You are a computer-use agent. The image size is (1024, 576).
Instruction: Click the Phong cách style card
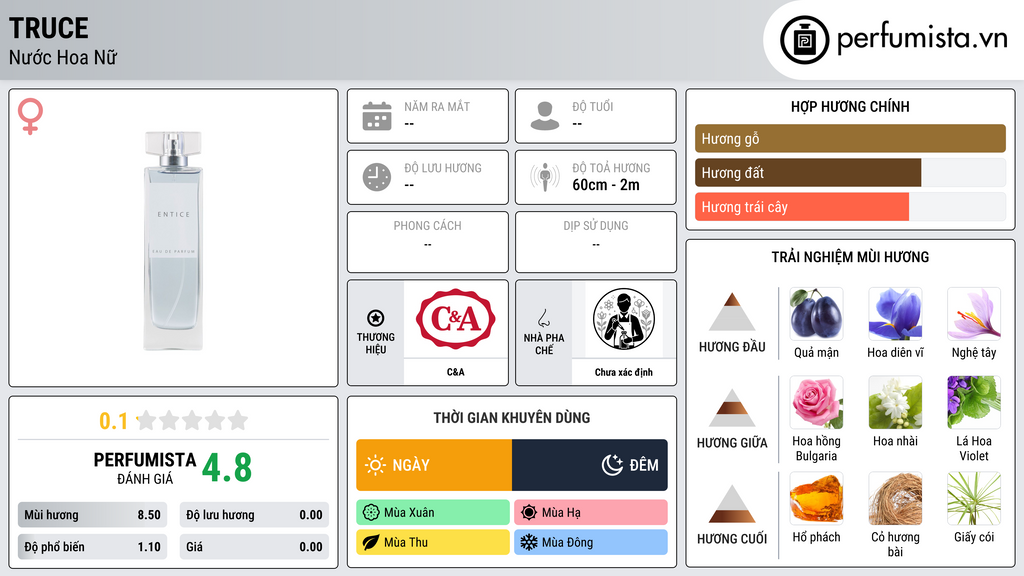428,242
